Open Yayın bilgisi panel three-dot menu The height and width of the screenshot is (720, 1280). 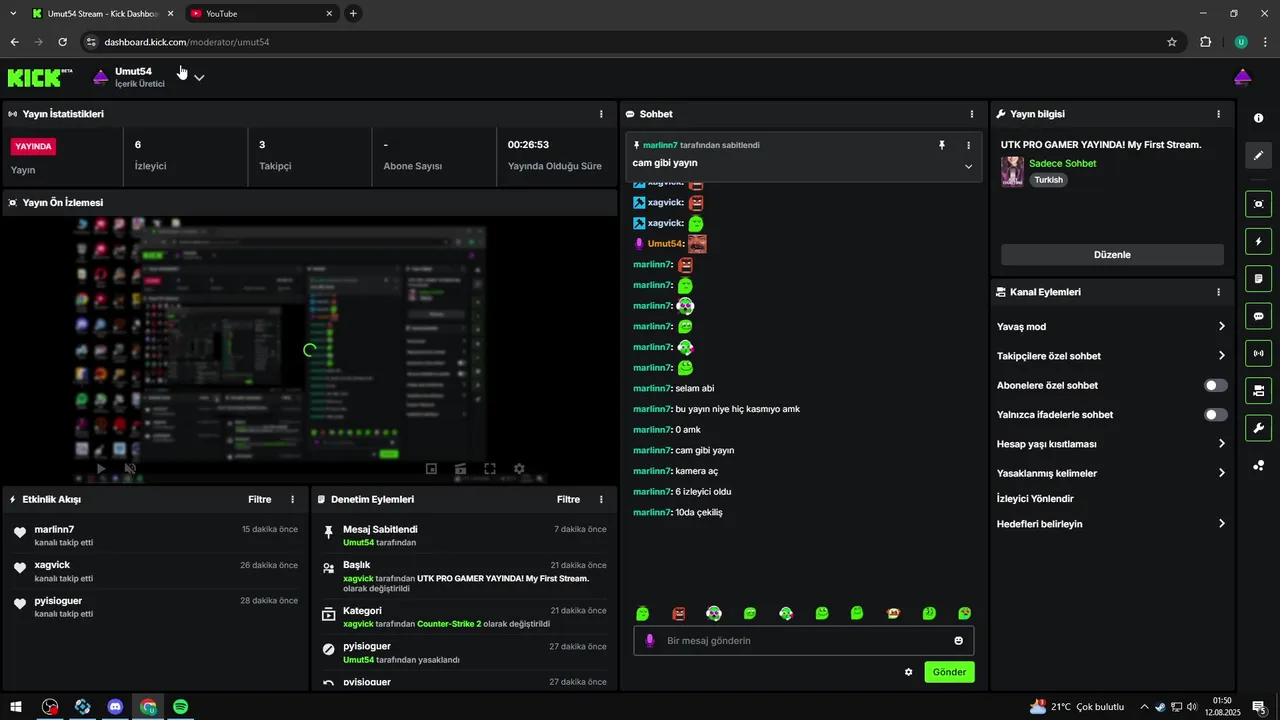click(x=1218, y=114)
